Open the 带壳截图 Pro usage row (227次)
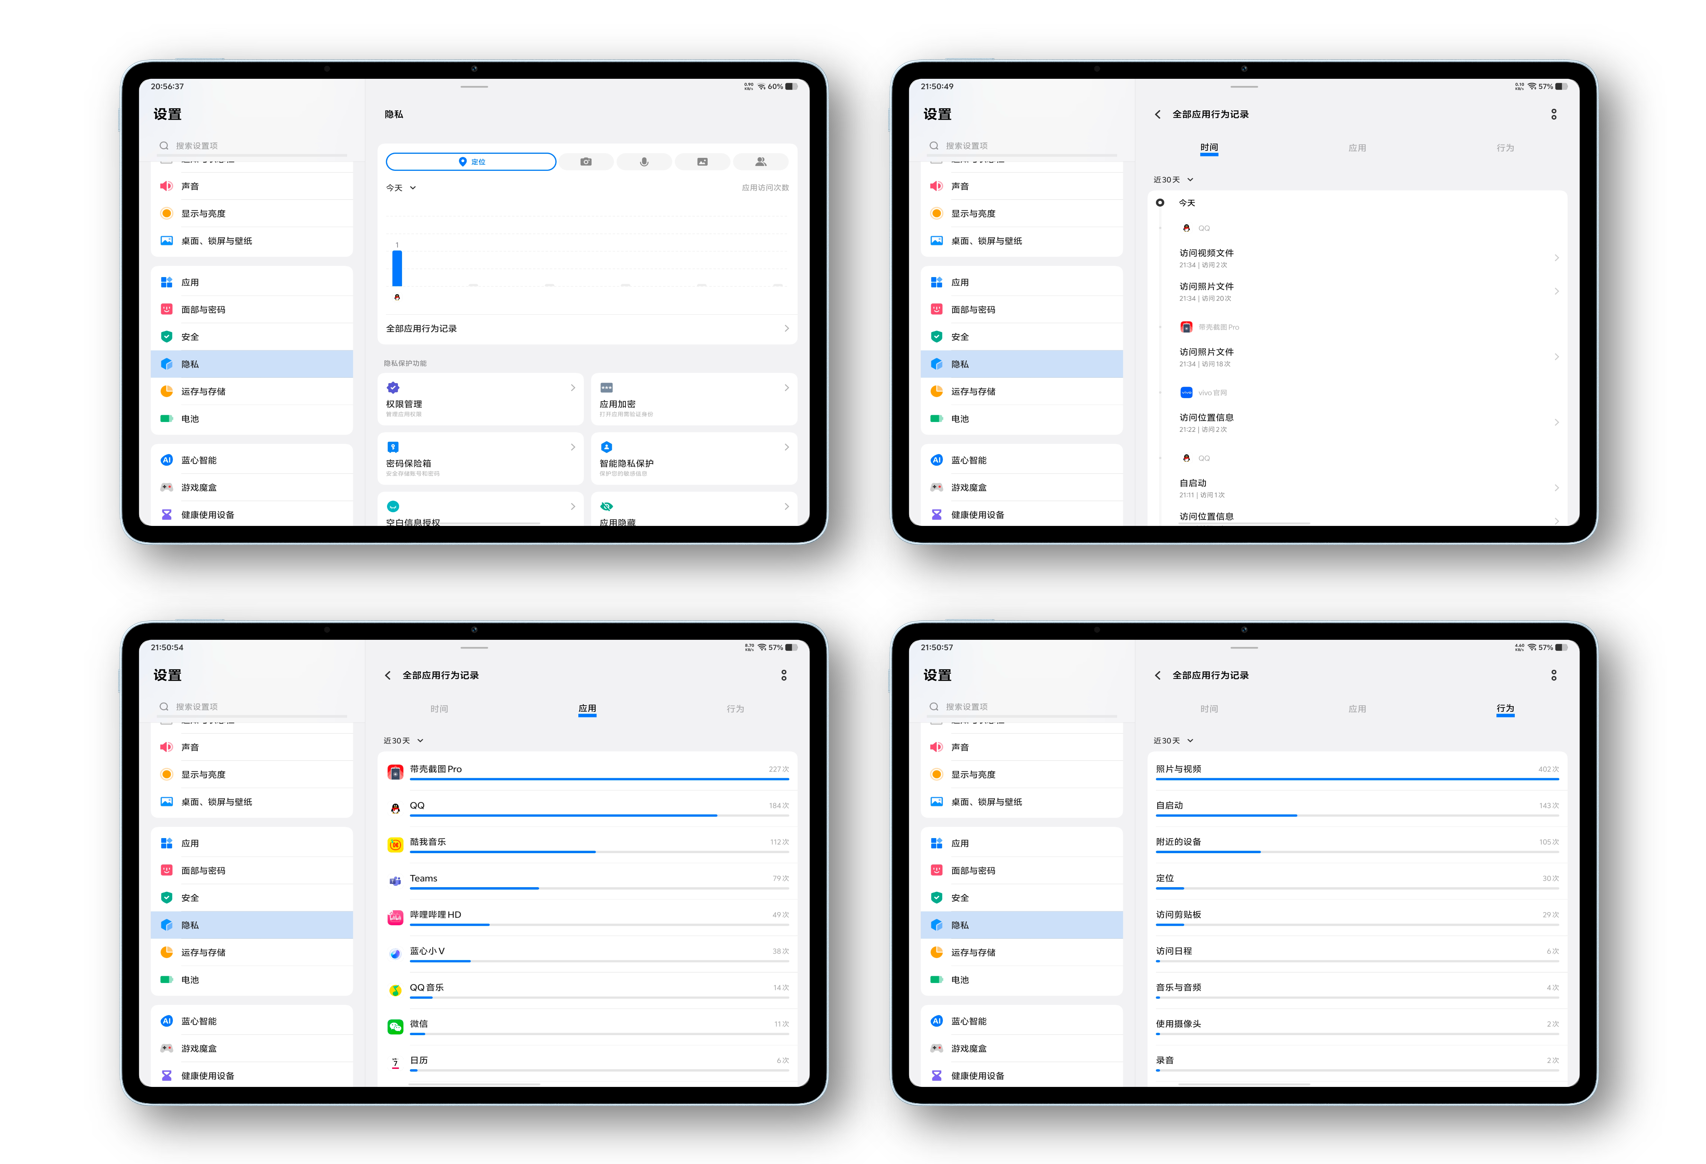 [588, 770]
